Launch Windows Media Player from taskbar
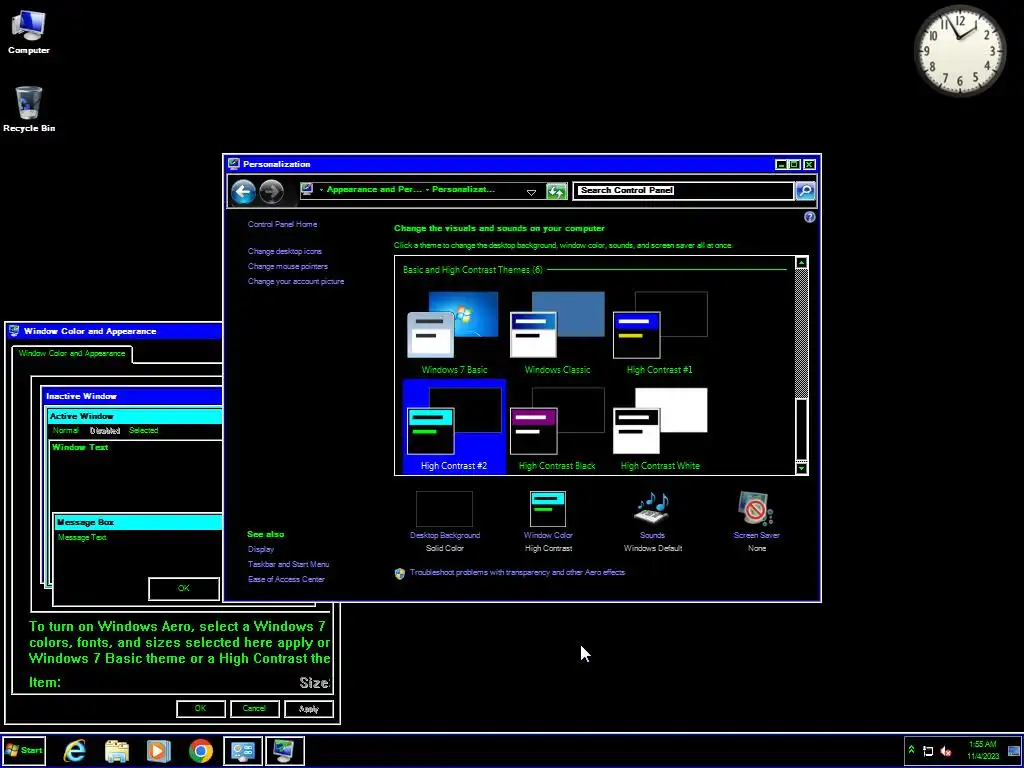Image resolution: width=1024 pixels, height=768 pixels. pos(158,751)
